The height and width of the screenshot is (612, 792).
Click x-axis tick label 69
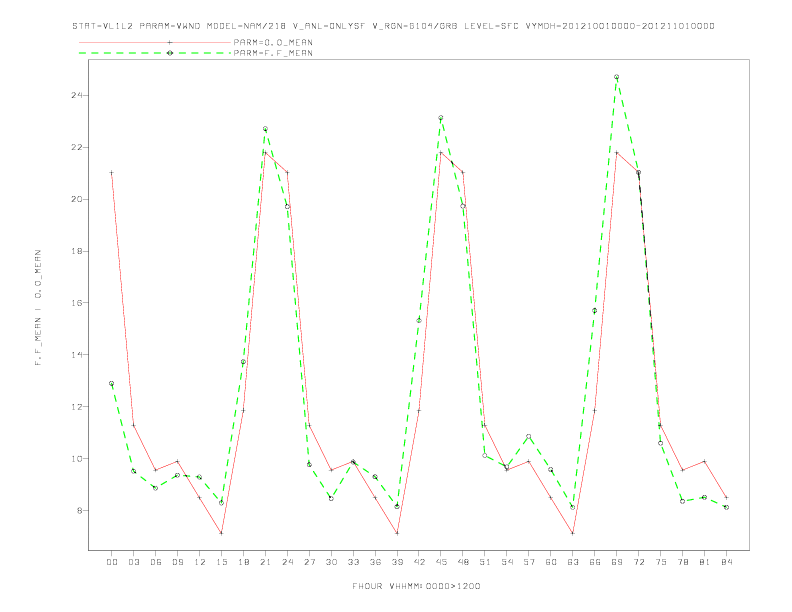617,562
